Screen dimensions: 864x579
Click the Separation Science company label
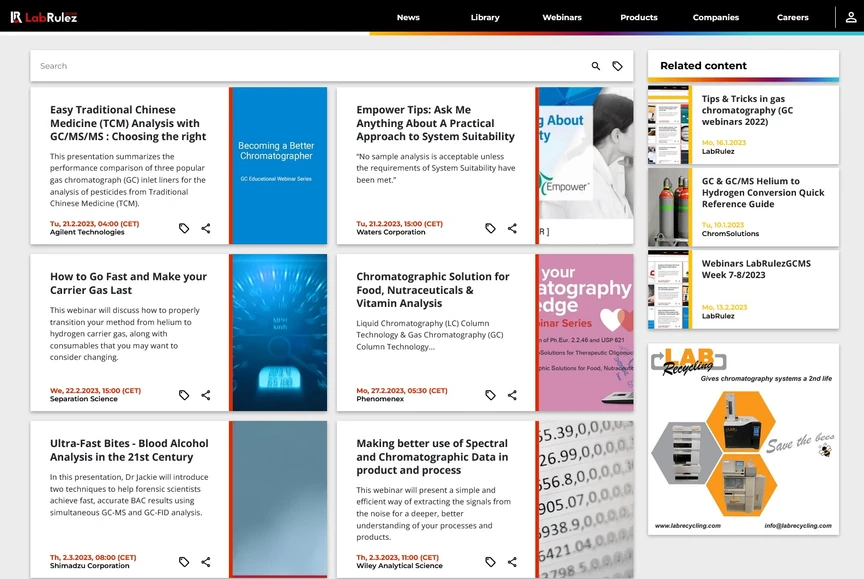pos(84,399)
